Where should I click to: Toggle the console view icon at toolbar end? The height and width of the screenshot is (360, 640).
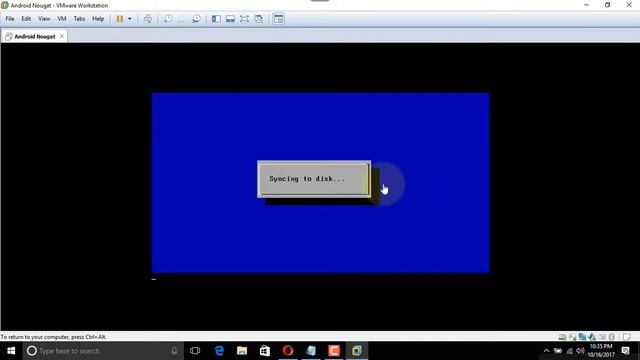(278, 19)
